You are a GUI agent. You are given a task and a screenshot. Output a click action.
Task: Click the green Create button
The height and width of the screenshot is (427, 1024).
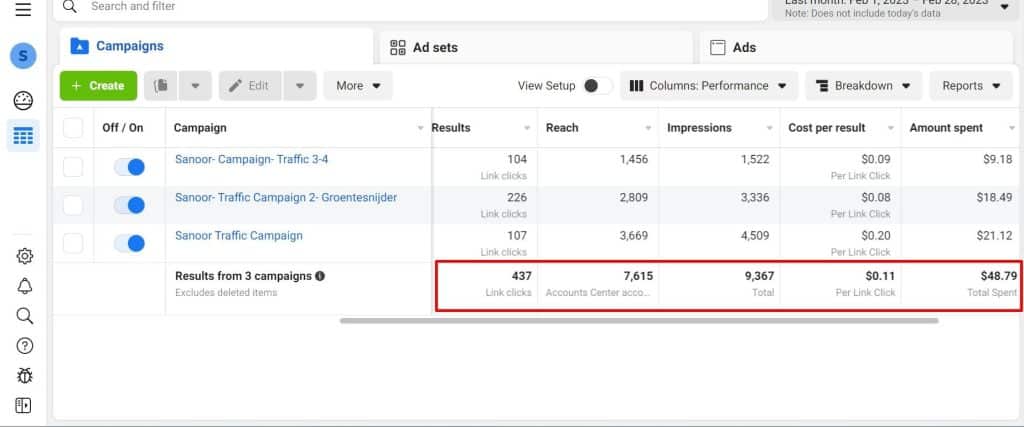(x=99, y=86)
